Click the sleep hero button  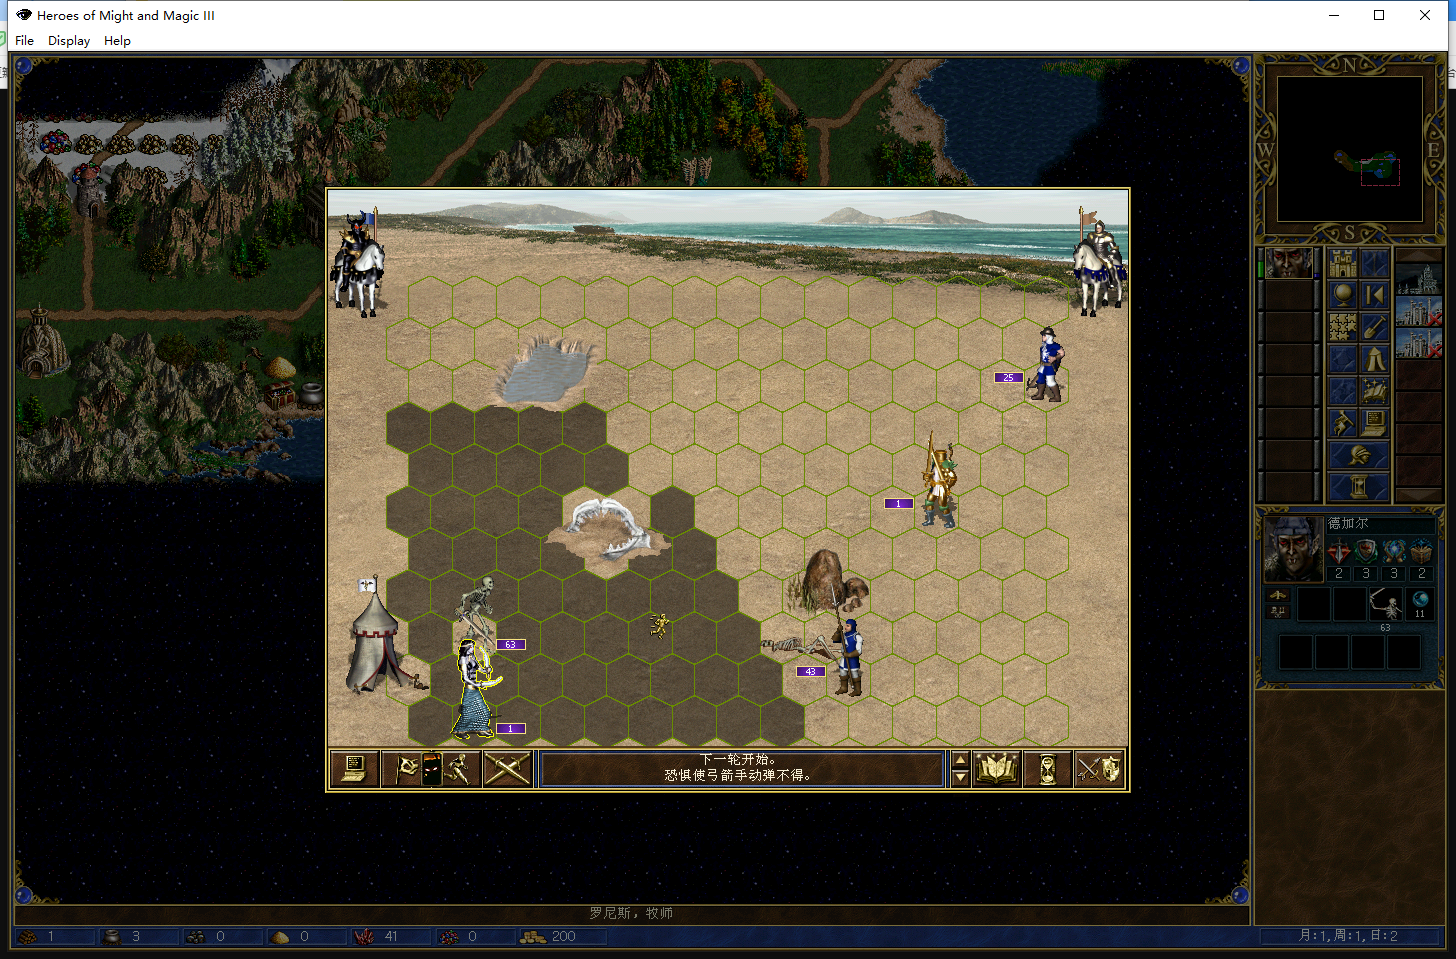point(1374,295)
